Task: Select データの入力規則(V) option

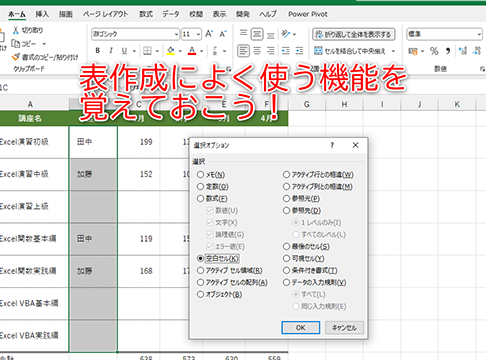Action: (286, 282)
